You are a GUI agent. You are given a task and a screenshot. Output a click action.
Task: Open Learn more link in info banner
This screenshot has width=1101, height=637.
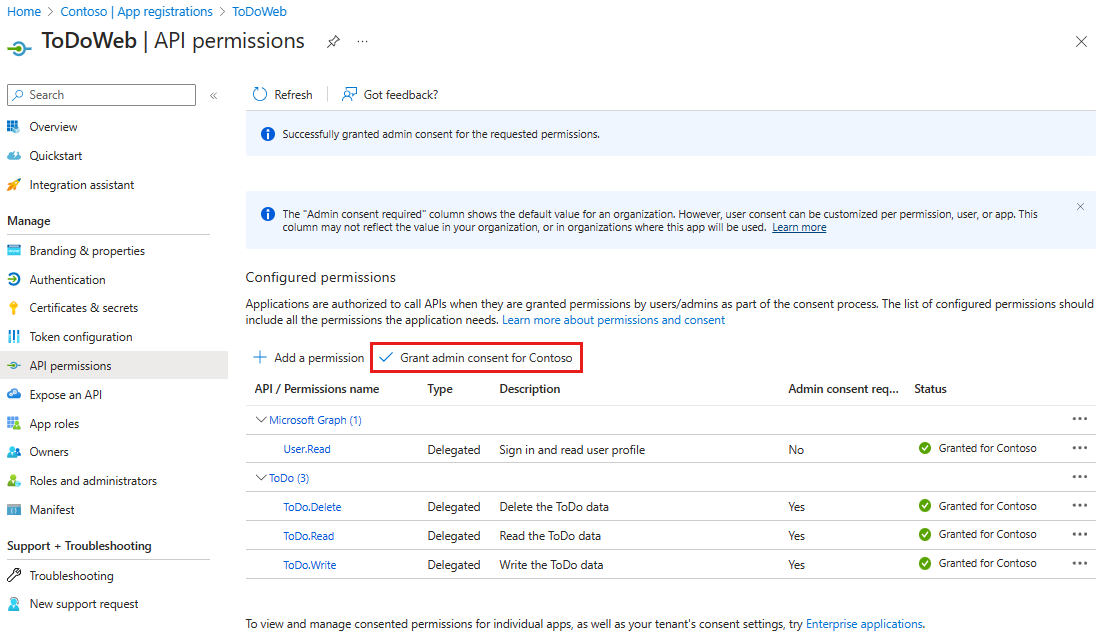point(799,228)
